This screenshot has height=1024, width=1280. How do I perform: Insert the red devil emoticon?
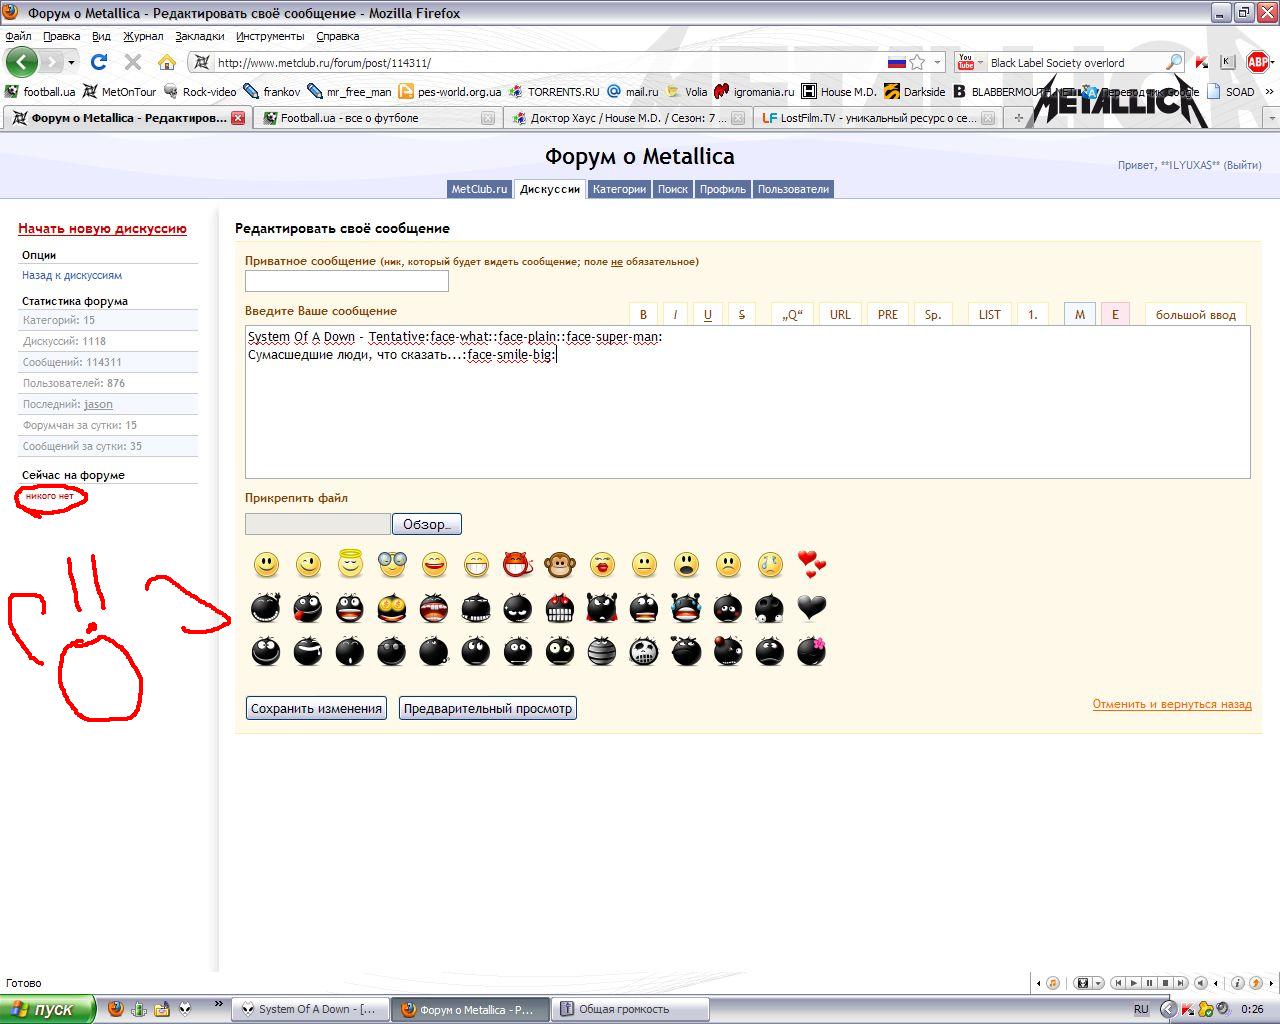pos(518,565)
